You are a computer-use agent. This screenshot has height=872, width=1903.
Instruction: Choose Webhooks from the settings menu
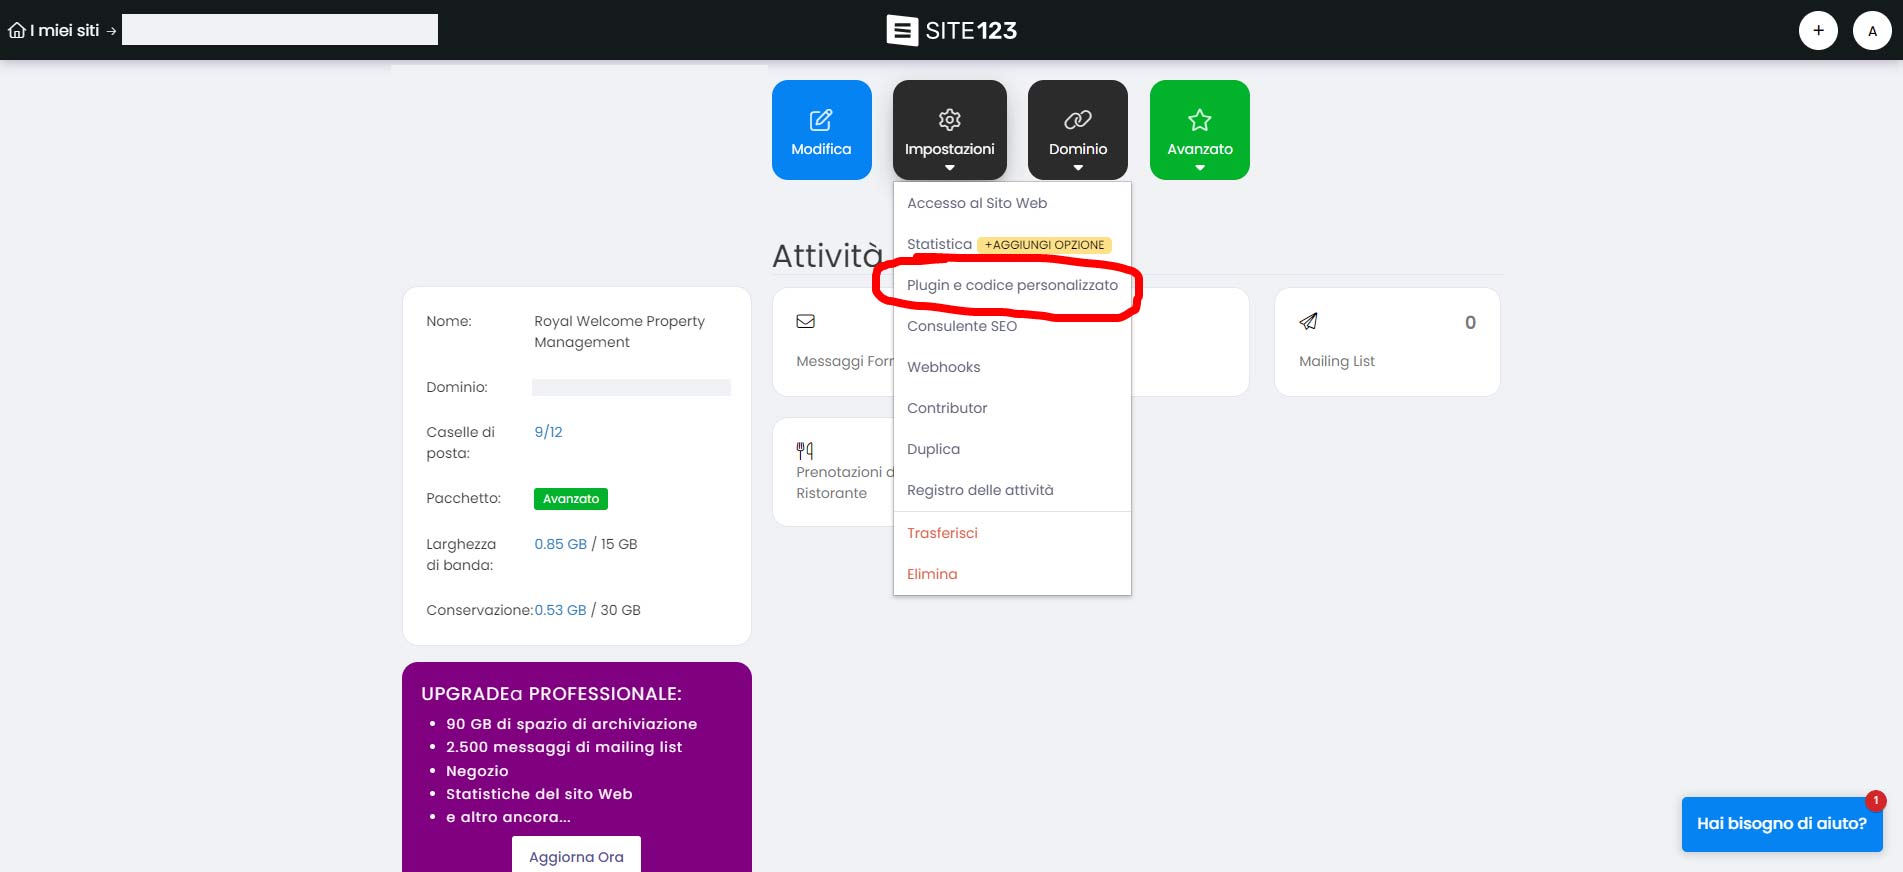tap(943, 367)
